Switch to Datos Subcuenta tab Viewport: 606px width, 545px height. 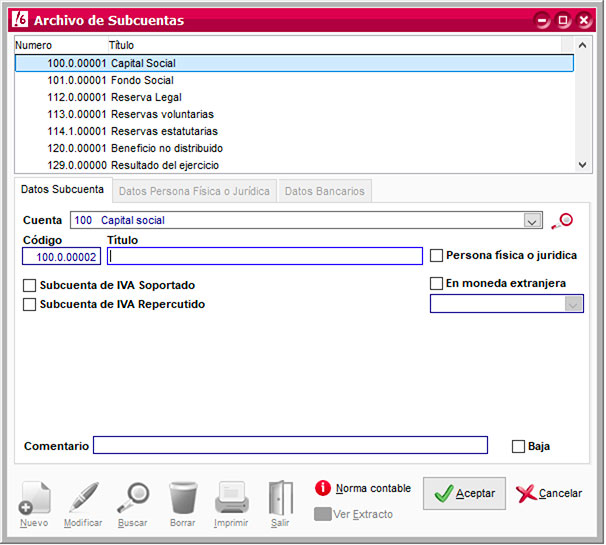[x=62, y=190]
